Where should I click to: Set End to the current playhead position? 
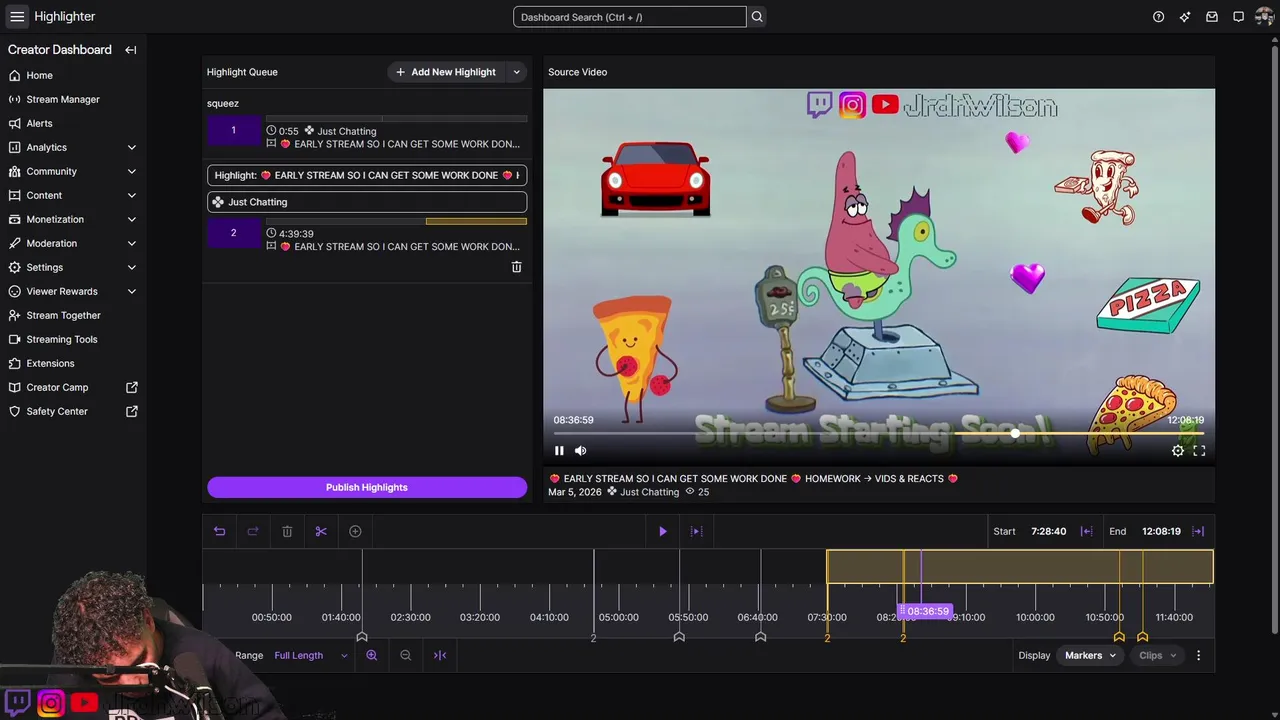(x=1198, y=532)
